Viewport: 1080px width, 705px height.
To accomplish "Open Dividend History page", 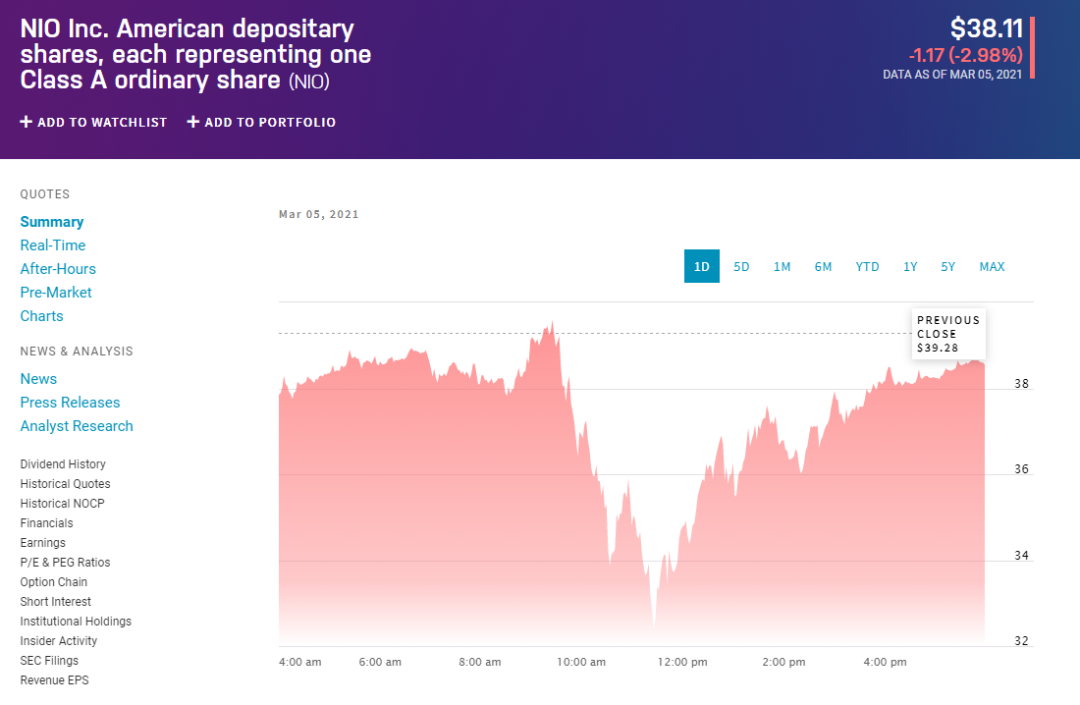I will pos(63,464).
